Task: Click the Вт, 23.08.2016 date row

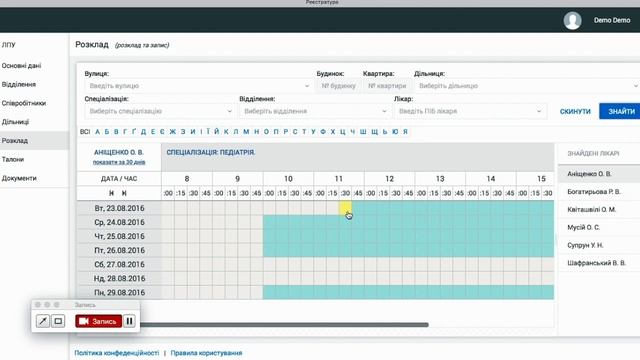Action: [119, 208]
